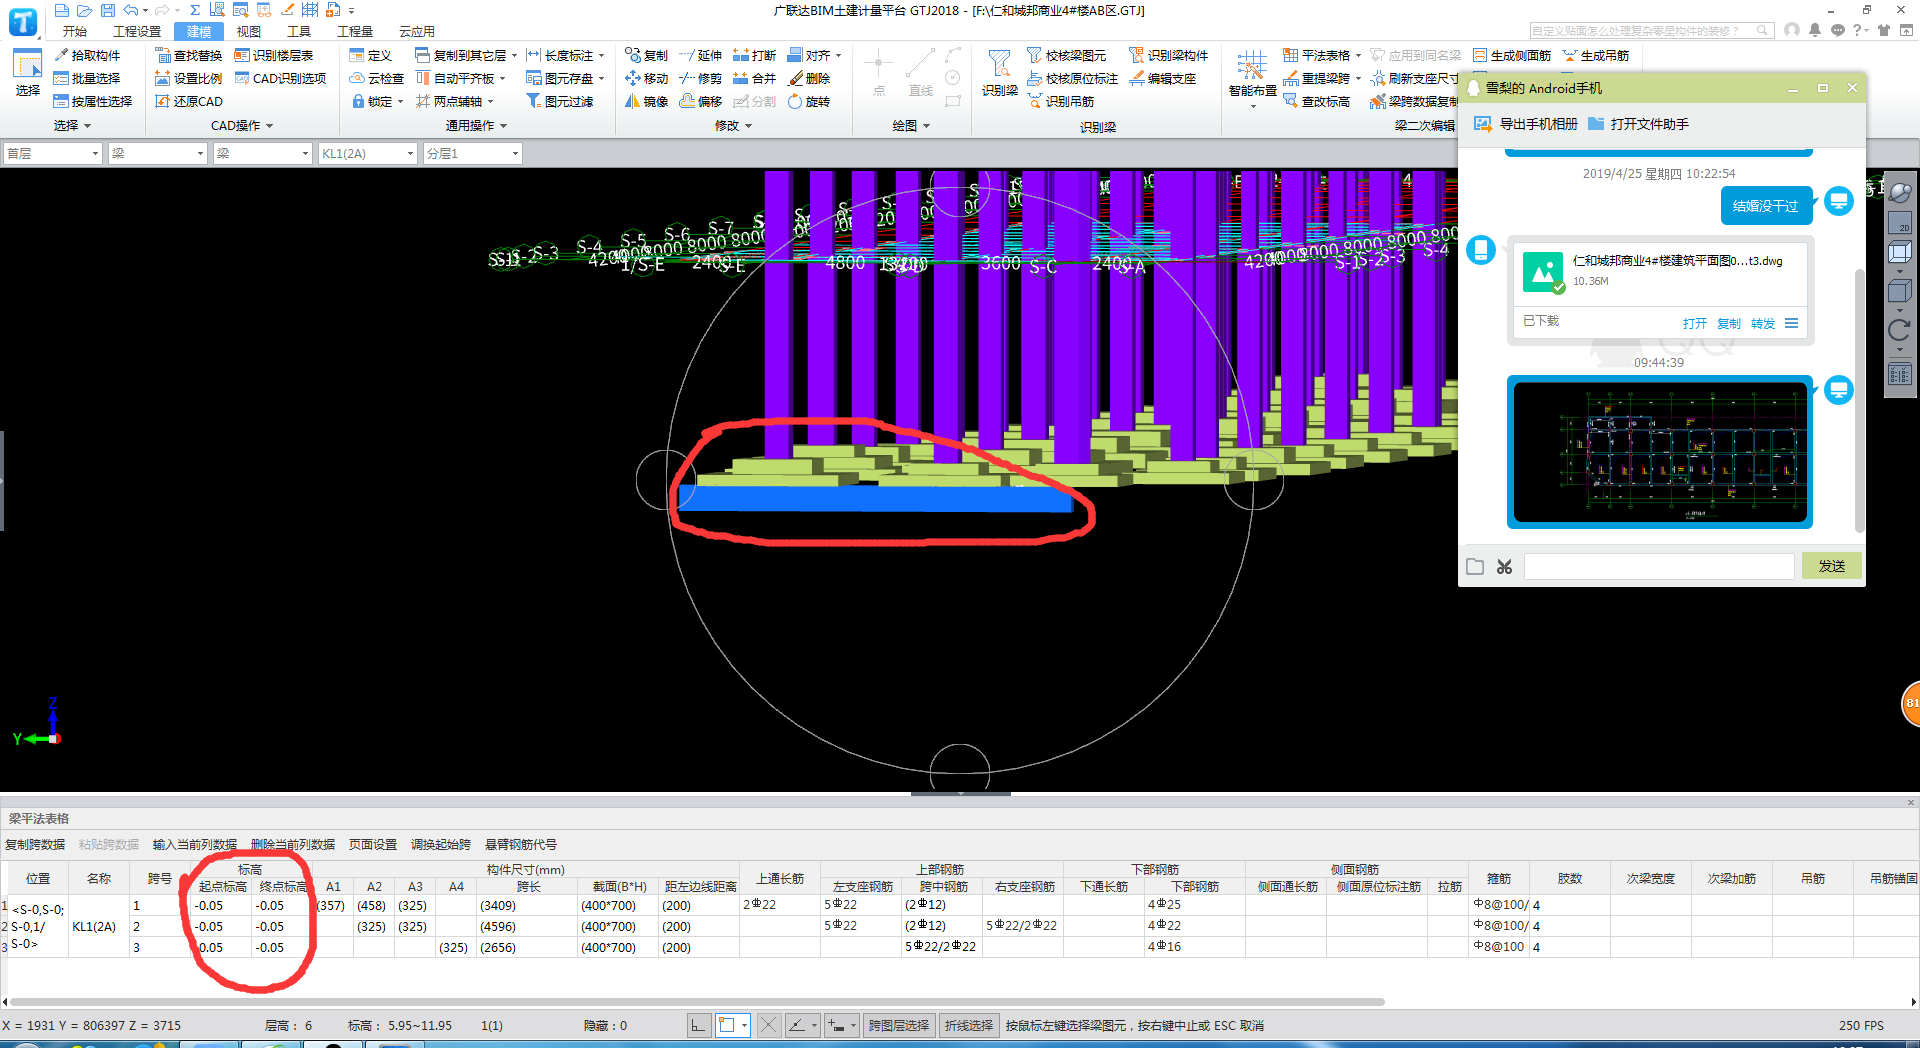Expand the 通用操作 group menu
This screenshot has width=1920, height=1048.
pyautogui.click(x=477, y=126)
